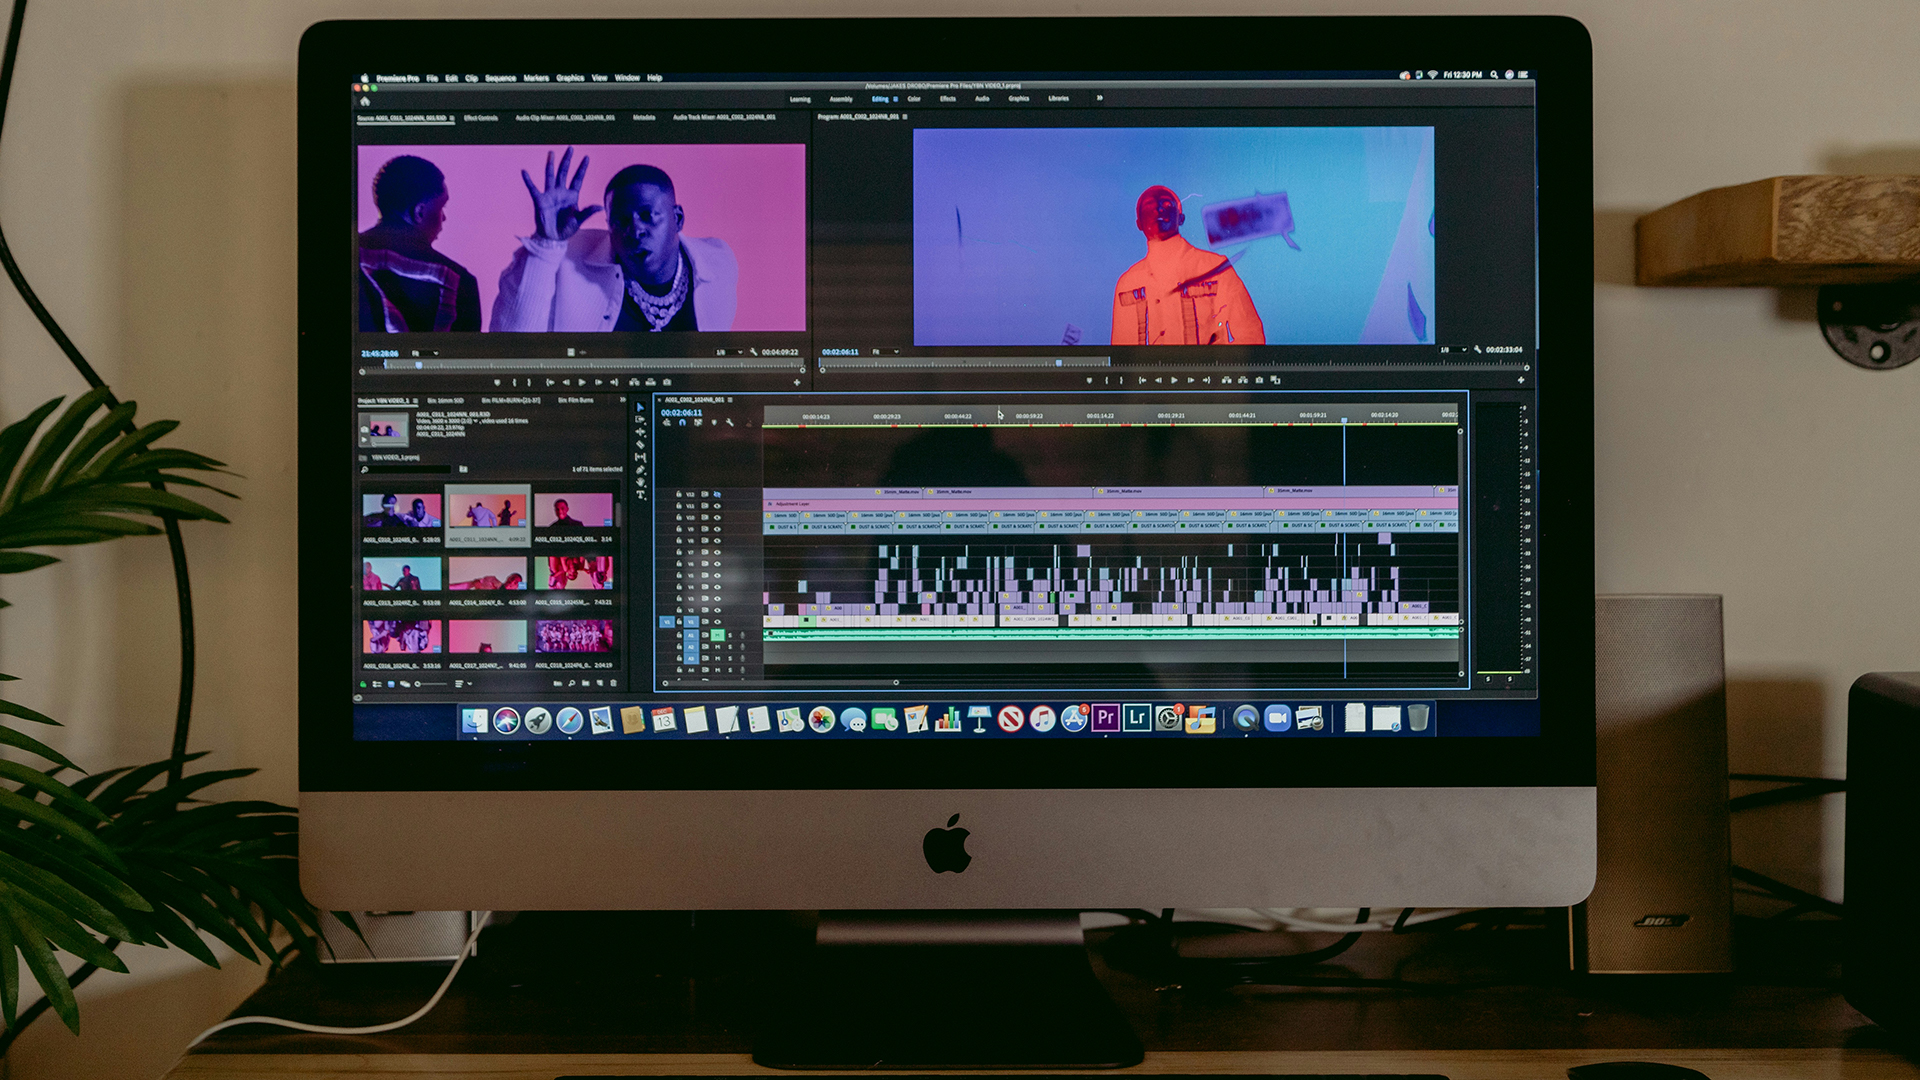The width and height of the screenshot is (1920, 1080).
Task: Switch to the Audio workspace
Action: [x=982, y=99]
